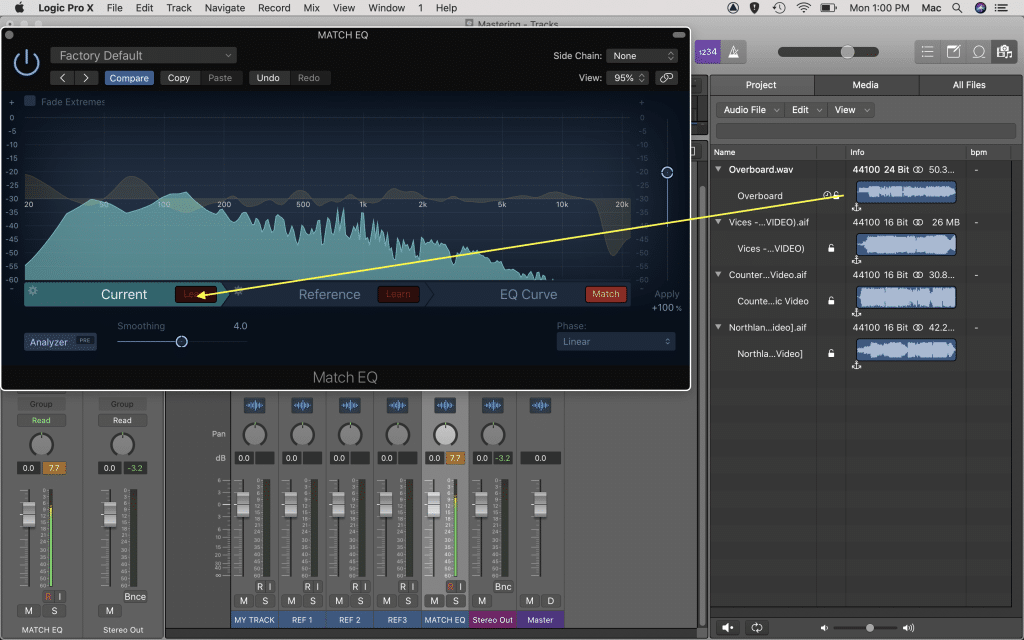This screenshot has width=1024, height=640.
Task: Click the metronome icon in the toolbar
Action: [x=733, y=51]
